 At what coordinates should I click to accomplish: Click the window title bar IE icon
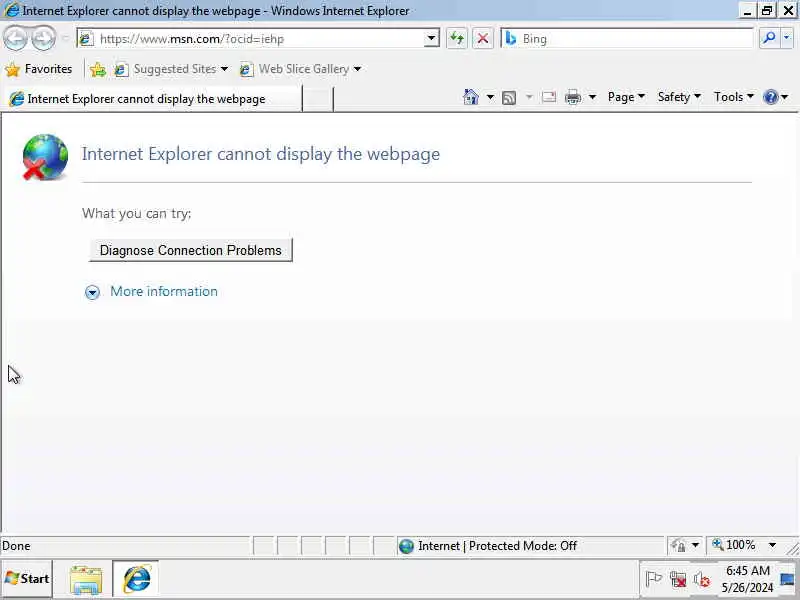point(12,10)
